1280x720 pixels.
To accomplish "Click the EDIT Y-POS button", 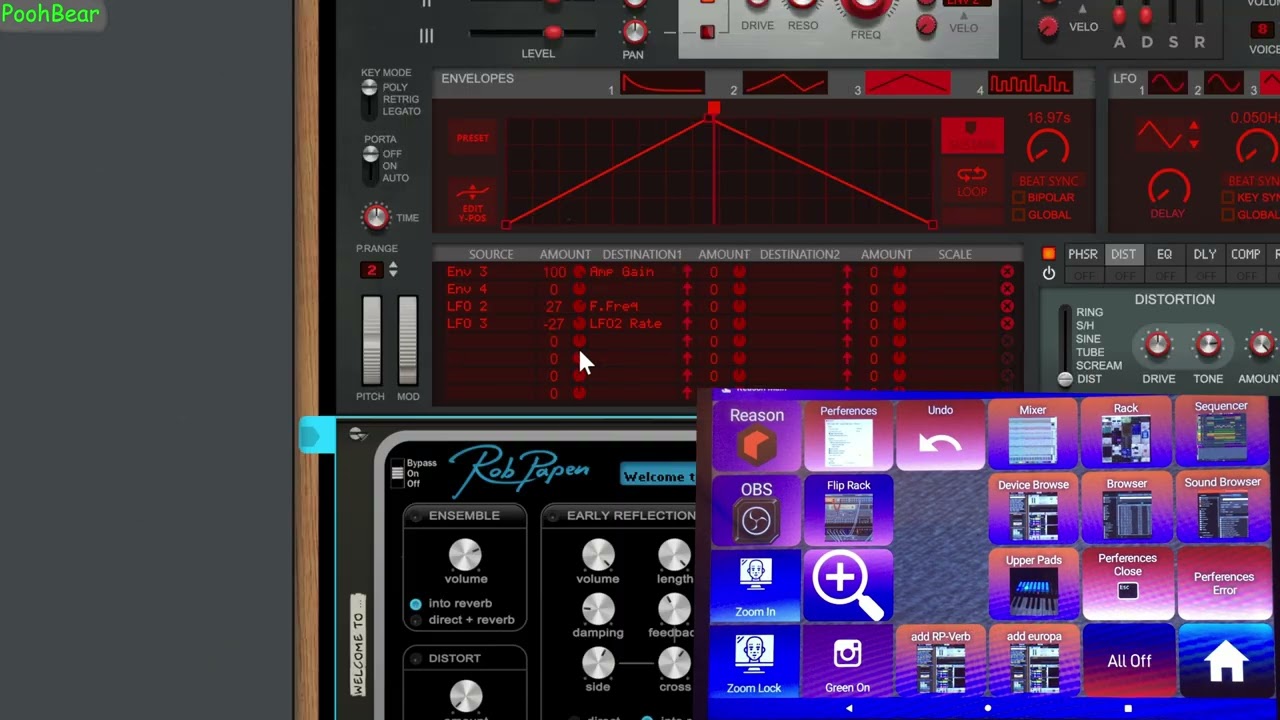I will 472,203.
